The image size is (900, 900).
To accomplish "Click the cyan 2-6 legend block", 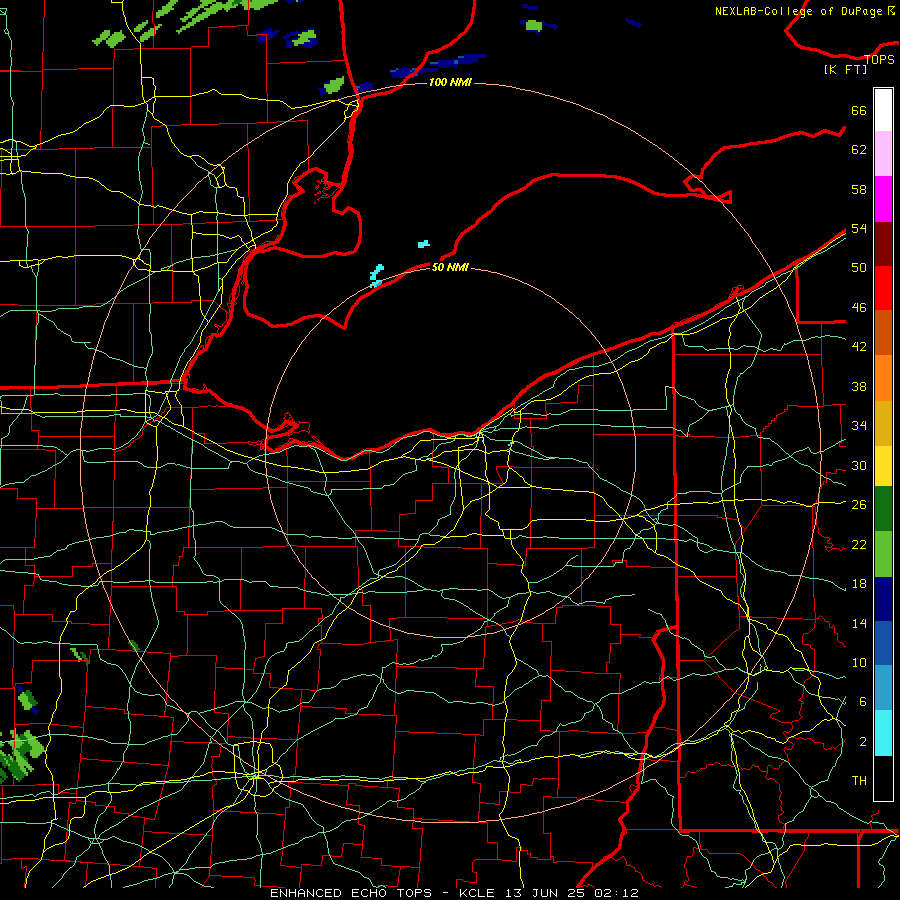I will tap(883, 733).
